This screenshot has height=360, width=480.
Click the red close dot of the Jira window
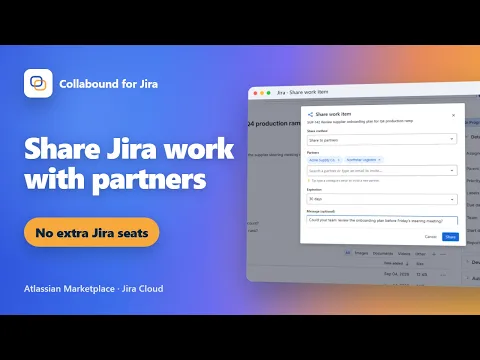click(255, 93)
